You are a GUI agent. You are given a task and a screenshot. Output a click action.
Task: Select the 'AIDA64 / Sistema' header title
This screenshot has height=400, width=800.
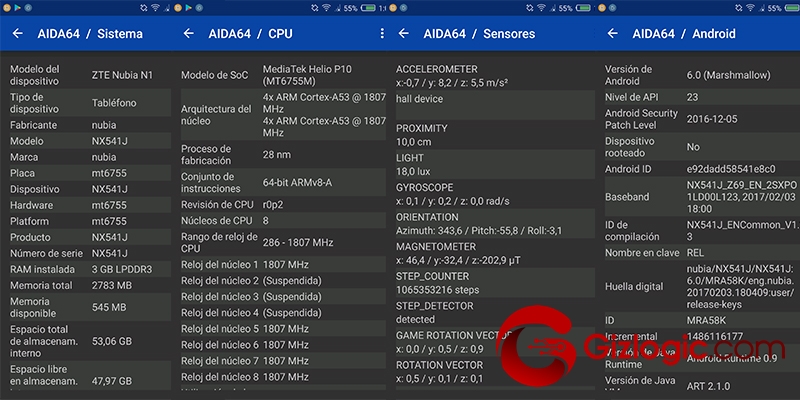pyautogui.click(x=90, y=34)
